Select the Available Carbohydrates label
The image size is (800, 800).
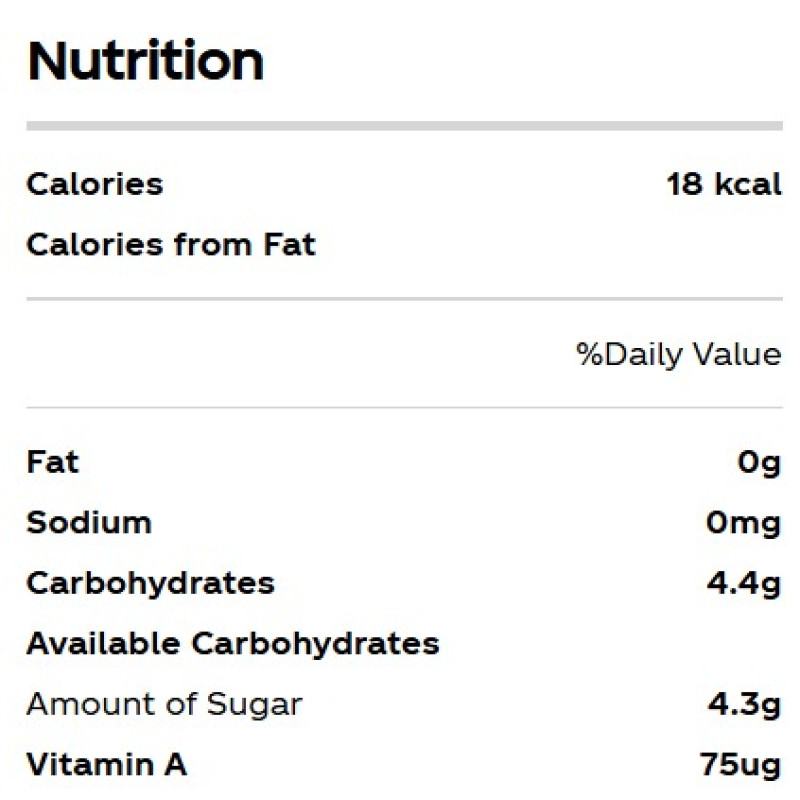pos(233,643)
